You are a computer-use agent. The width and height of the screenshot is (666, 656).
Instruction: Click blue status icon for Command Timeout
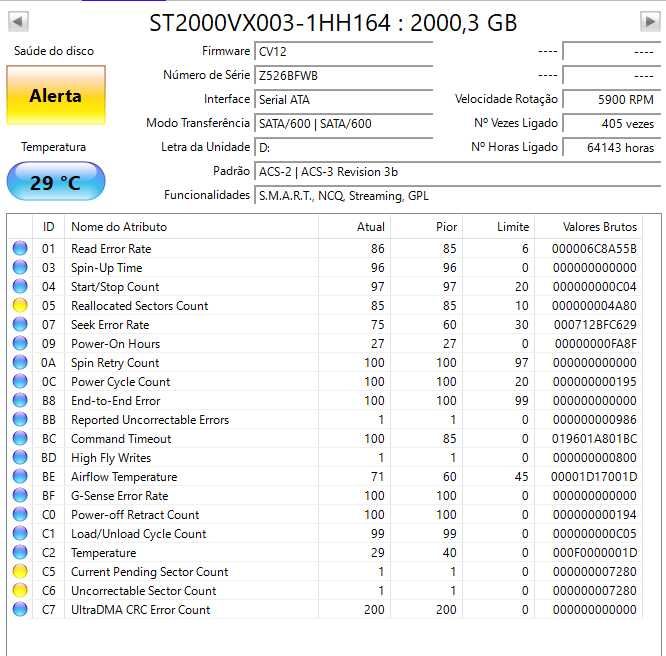pos(20,438)
